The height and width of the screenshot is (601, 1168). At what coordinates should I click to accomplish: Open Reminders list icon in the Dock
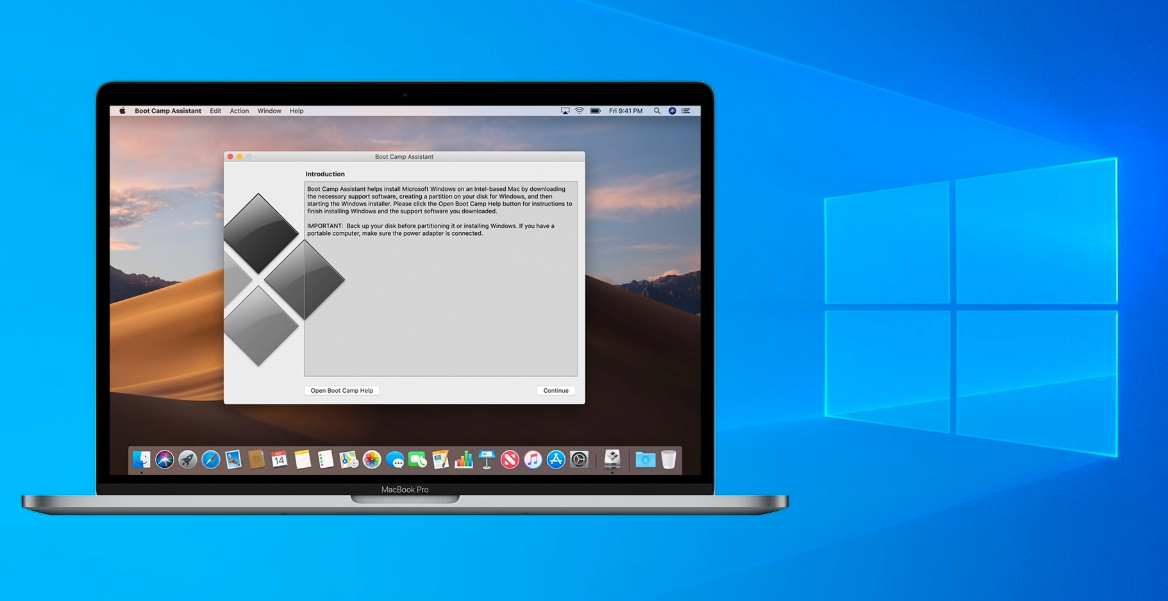(326, 460)
